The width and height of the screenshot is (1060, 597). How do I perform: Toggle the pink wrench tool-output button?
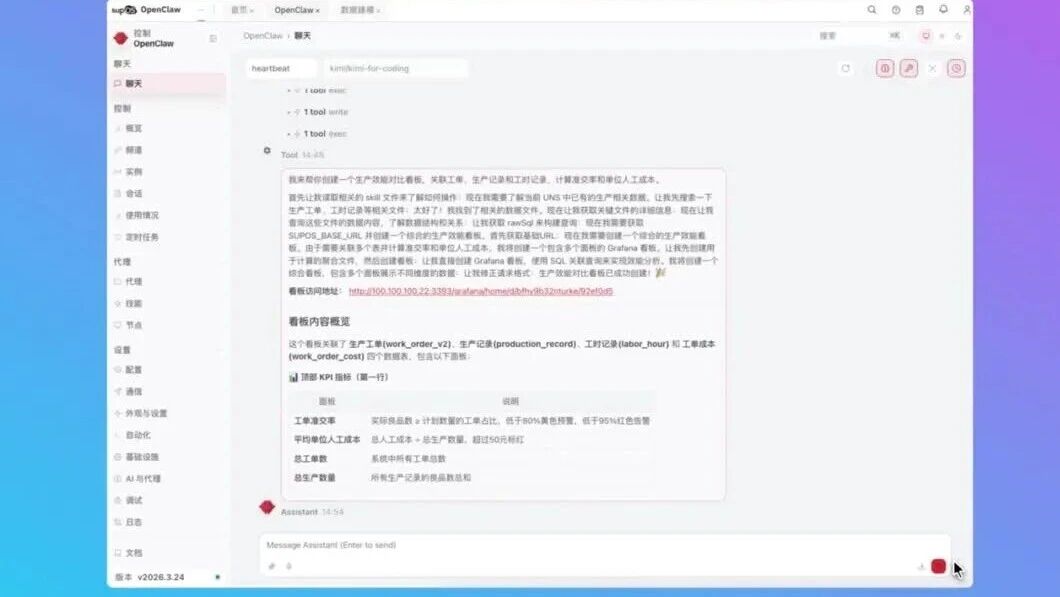pos(909,68)
